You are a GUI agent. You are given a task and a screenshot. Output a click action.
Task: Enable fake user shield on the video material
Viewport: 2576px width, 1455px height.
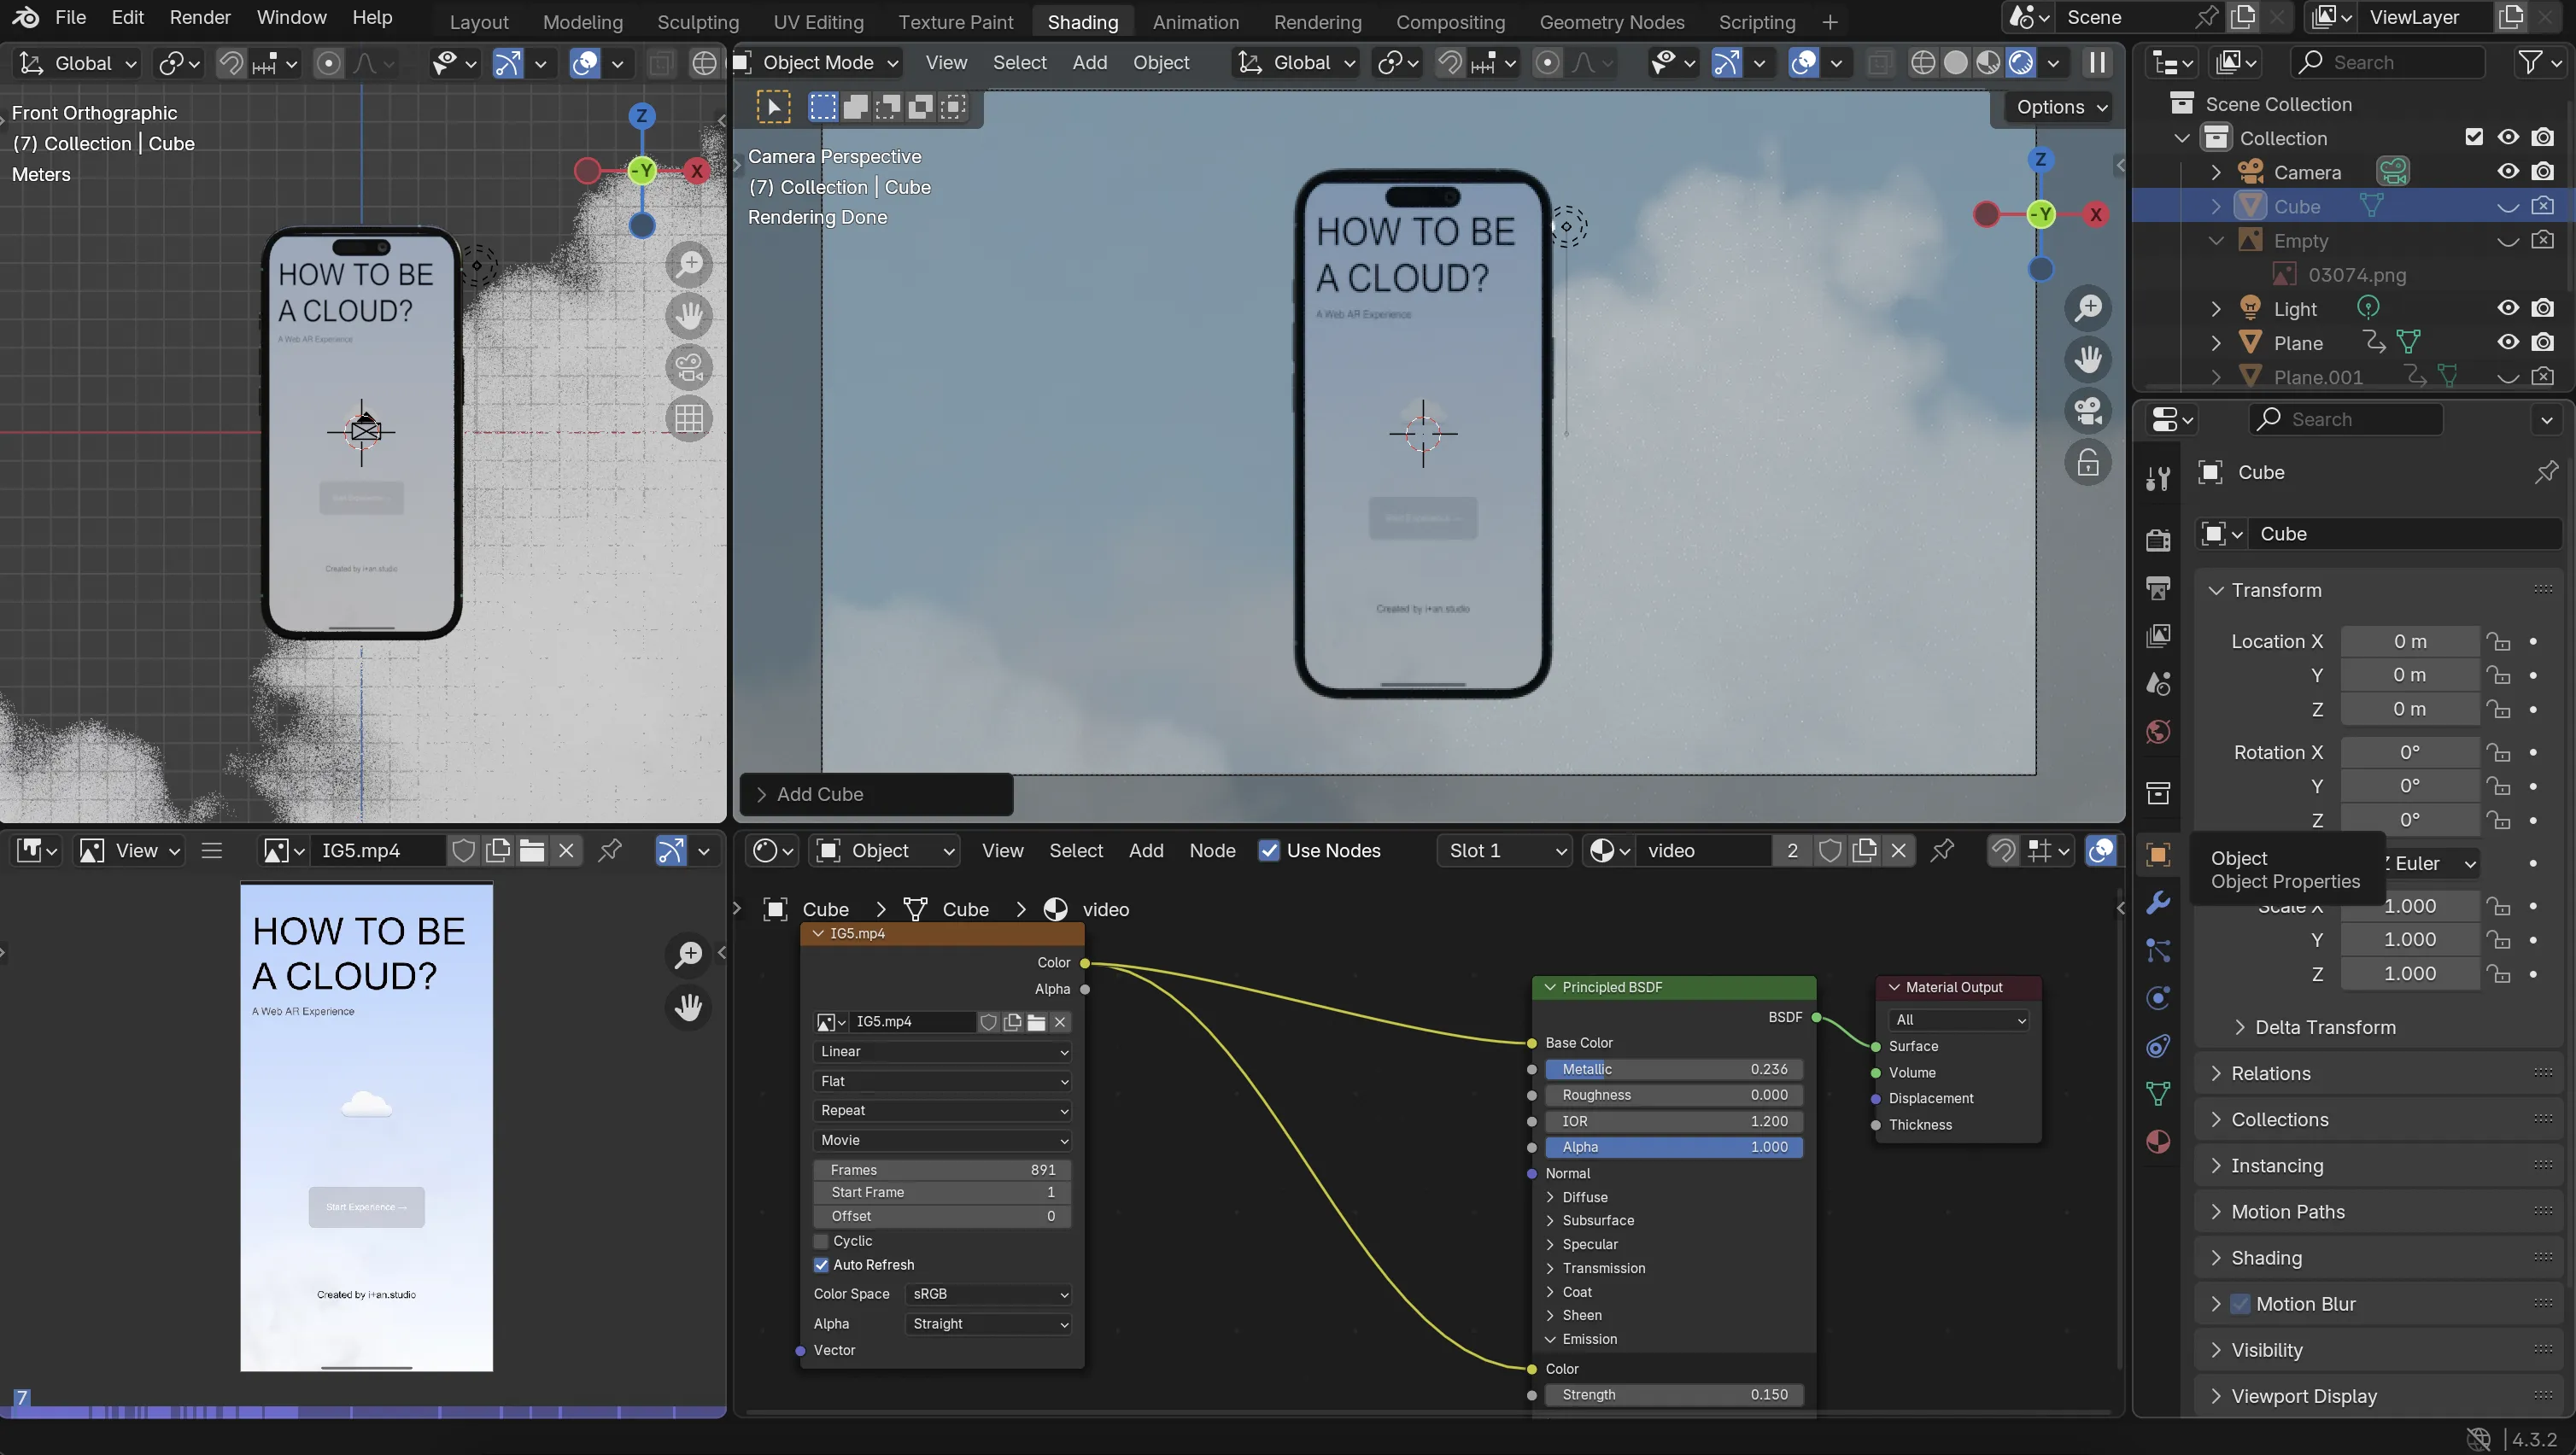click(1832, 850)
